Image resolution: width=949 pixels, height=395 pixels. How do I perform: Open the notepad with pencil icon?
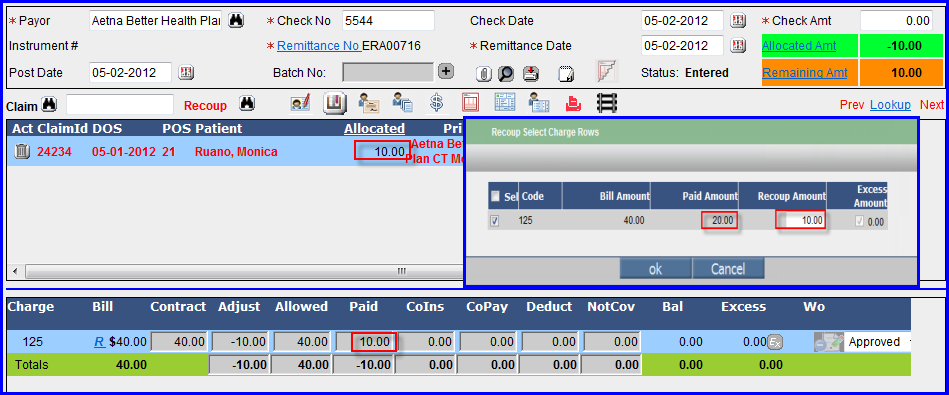click(x=566, y=74)
